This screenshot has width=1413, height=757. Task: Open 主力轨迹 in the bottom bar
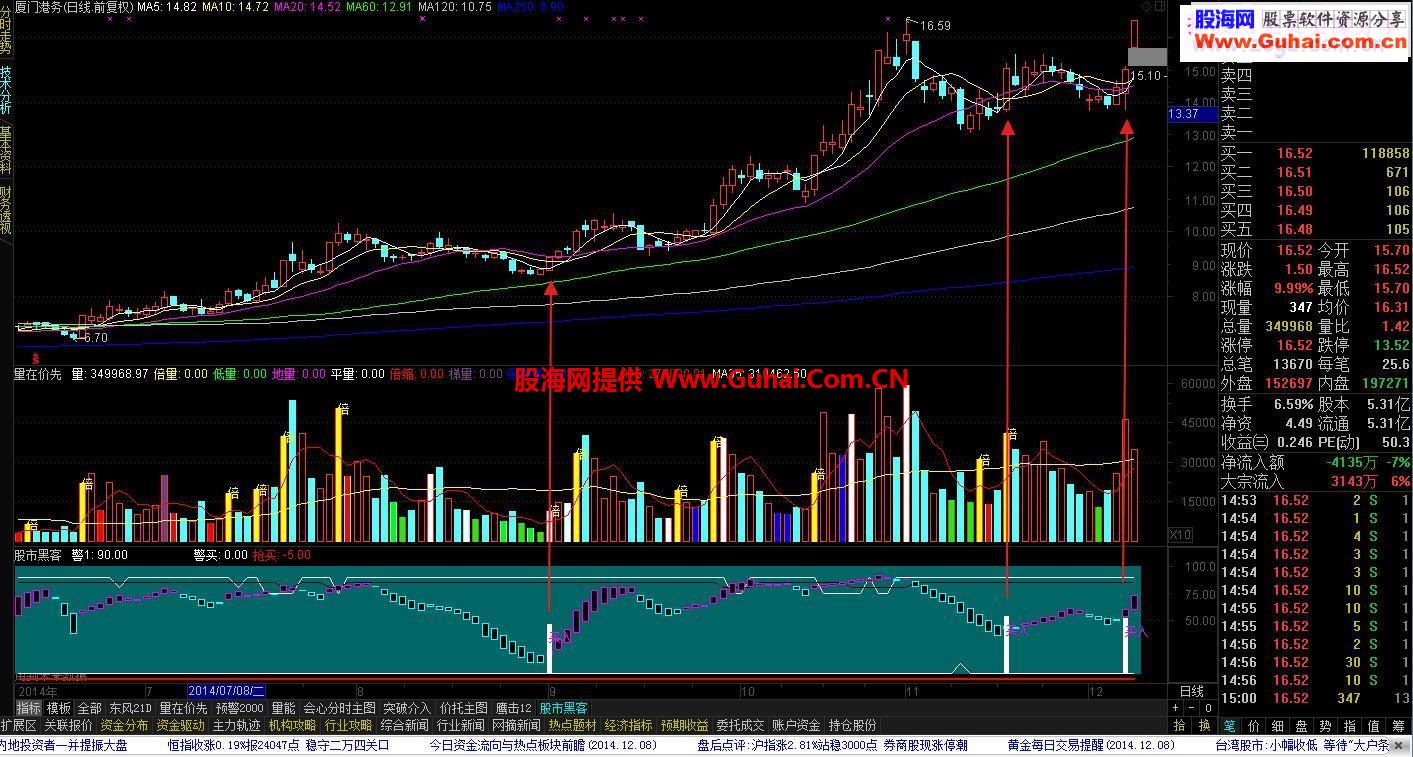tap(237, 725)
